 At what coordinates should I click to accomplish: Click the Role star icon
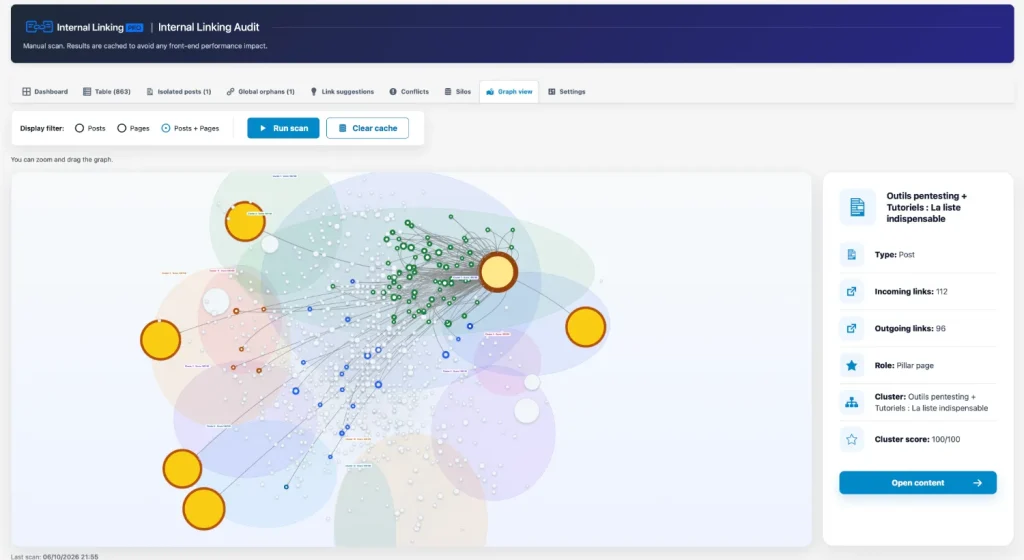point(852,366)
